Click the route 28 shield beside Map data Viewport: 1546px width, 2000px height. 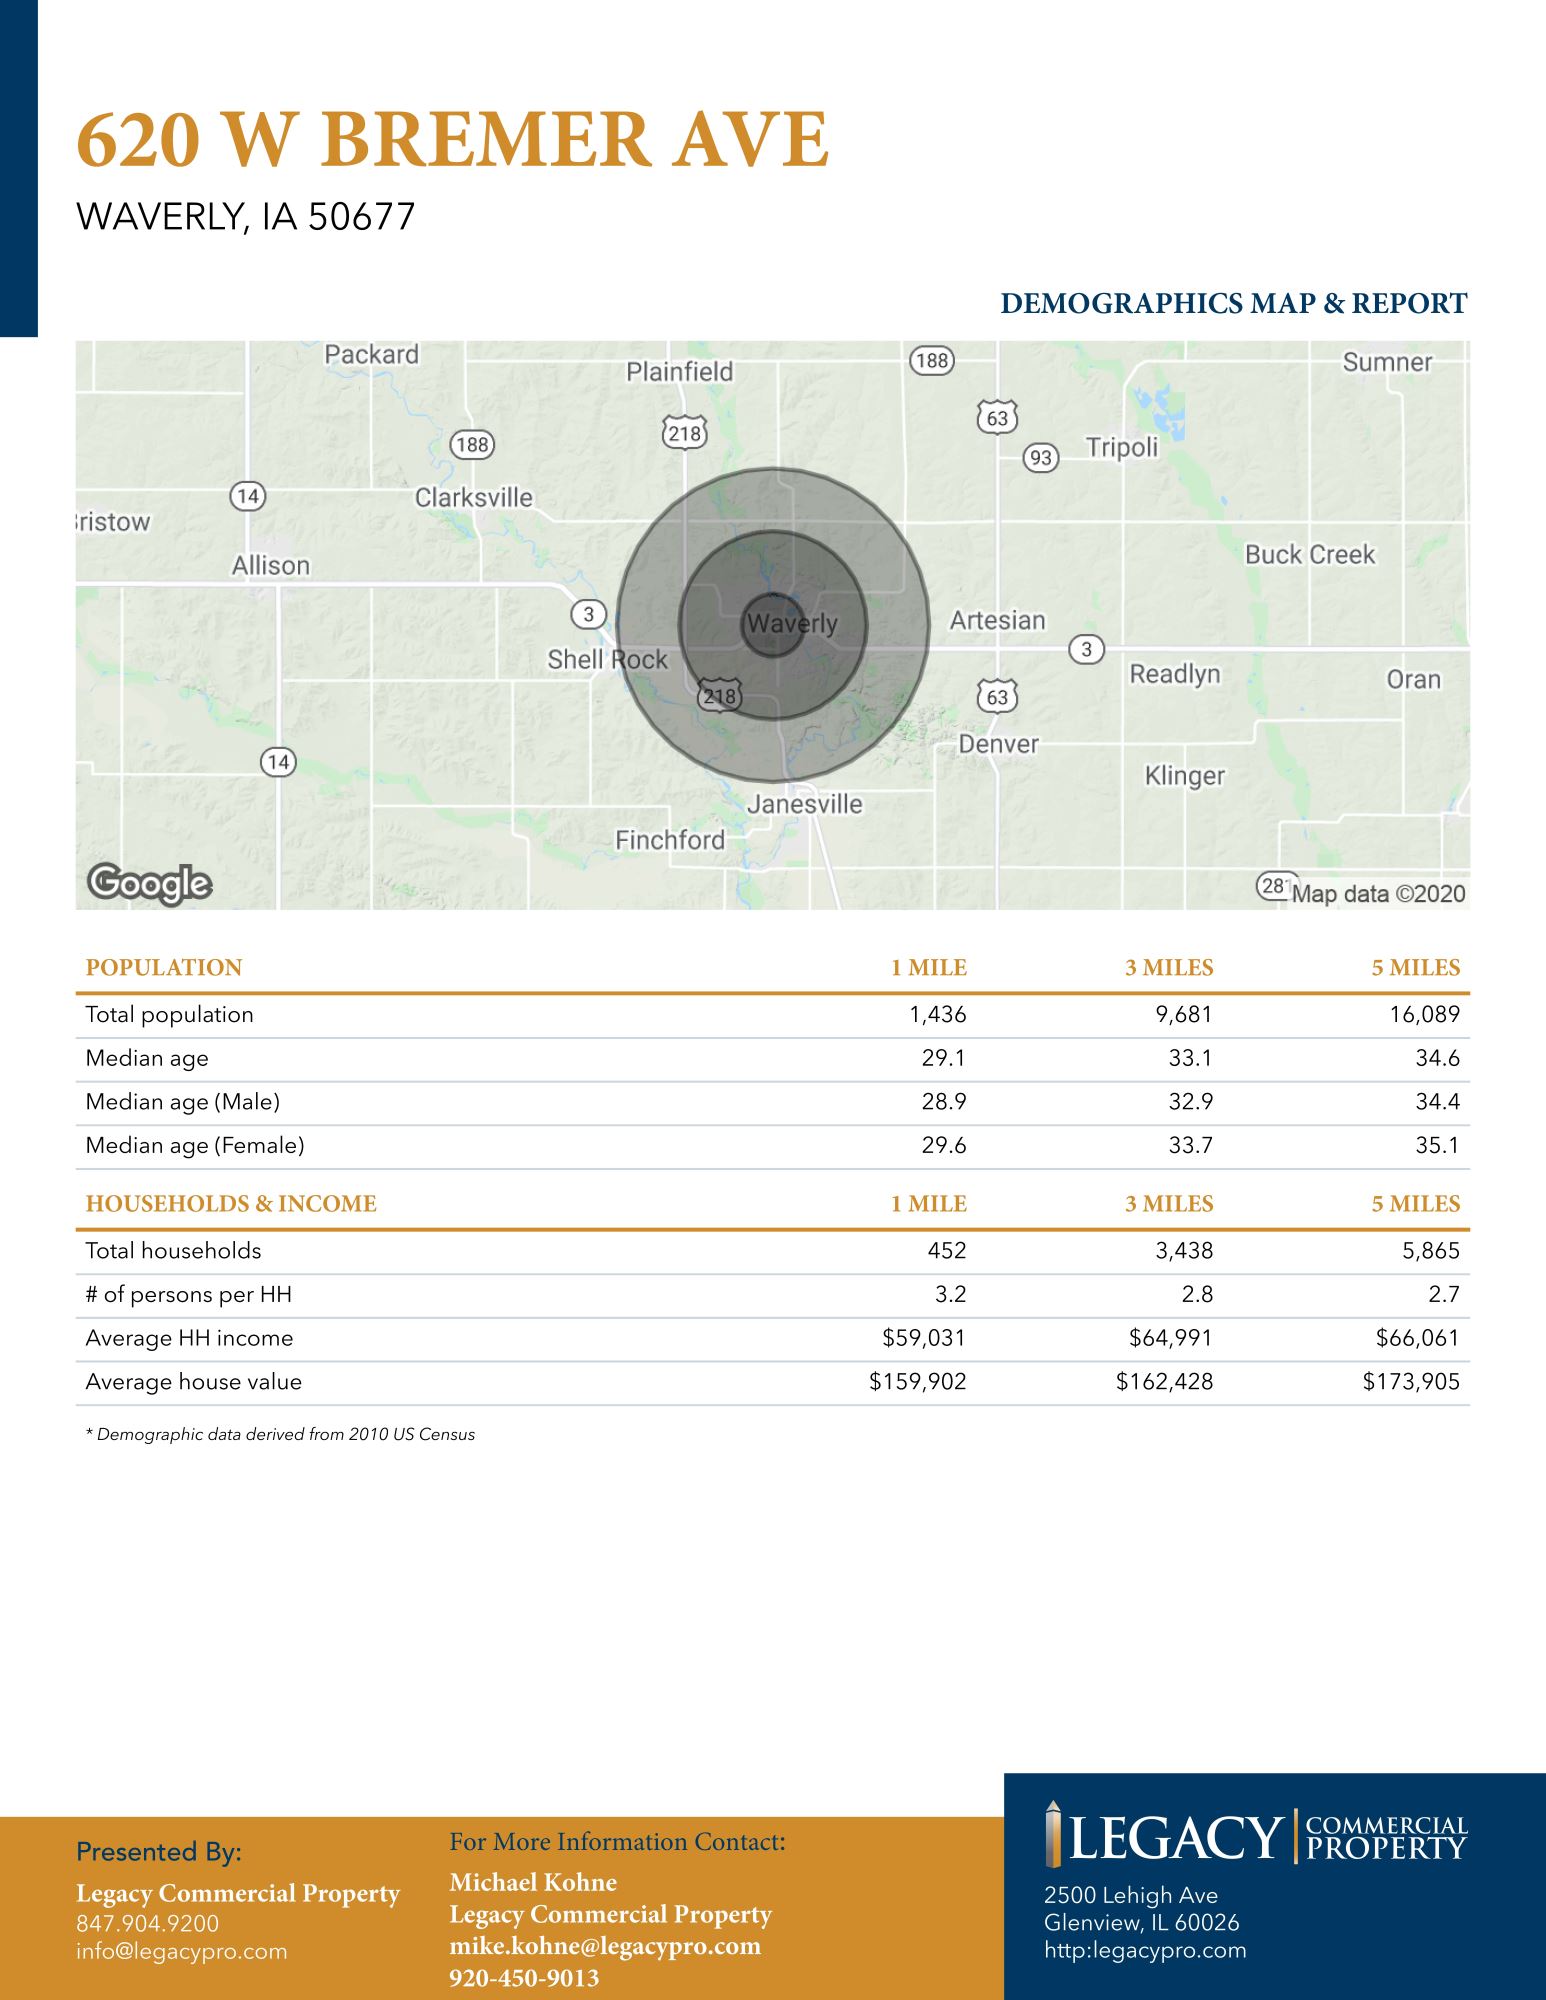[1272, 886]
